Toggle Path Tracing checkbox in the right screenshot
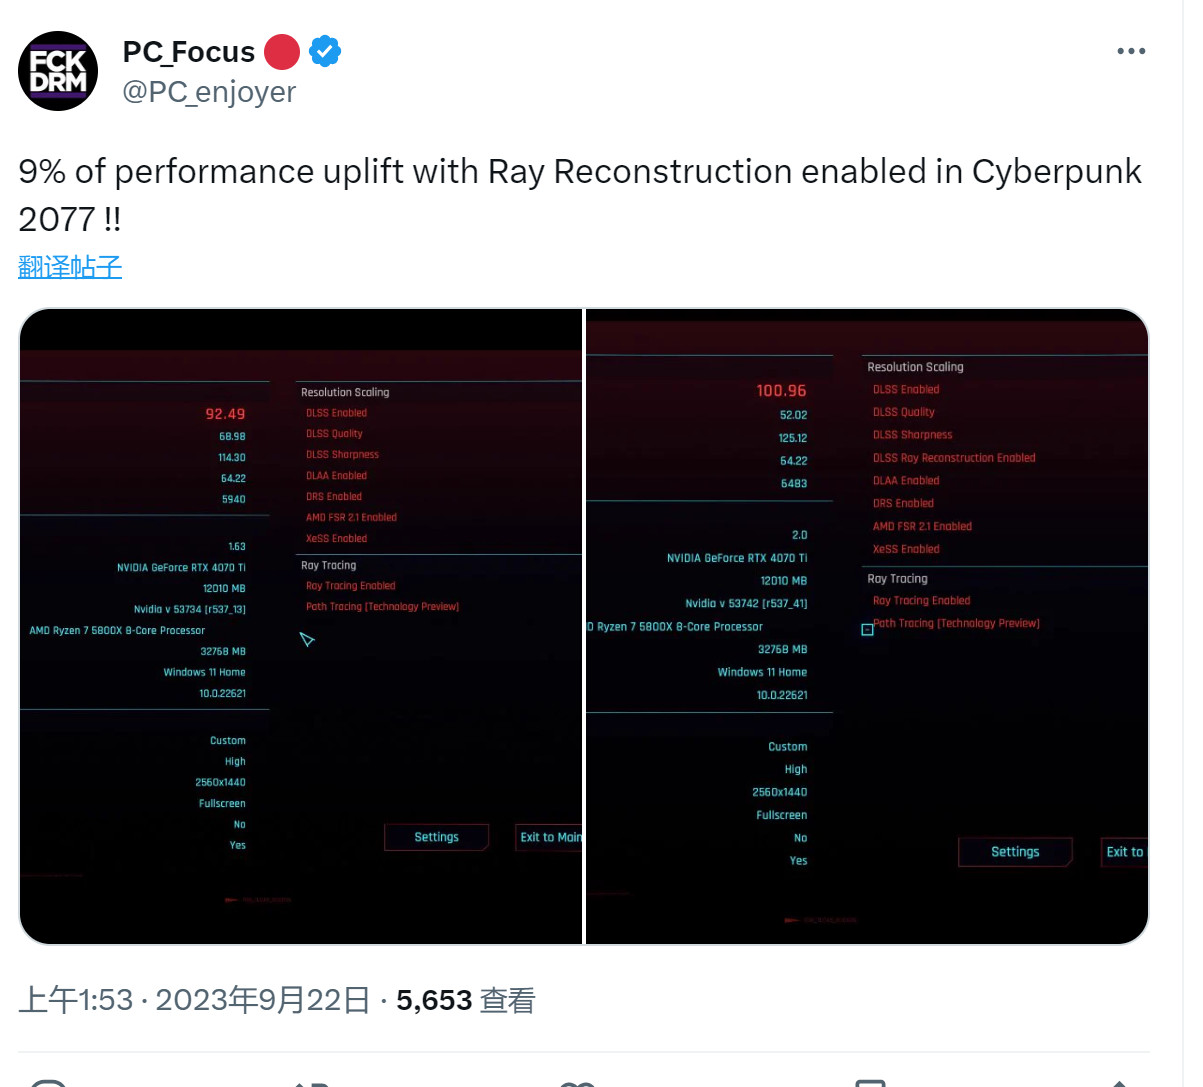 [x=868, y=629]
